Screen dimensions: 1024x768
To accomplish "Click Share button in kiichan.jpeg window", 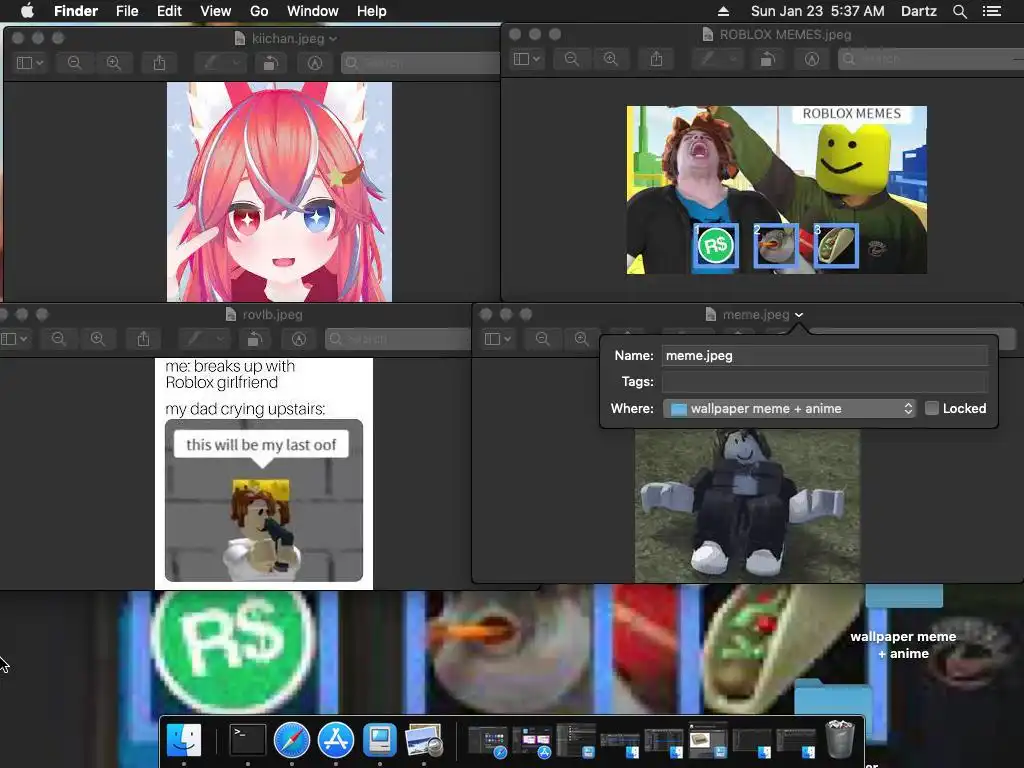I will coord(159,63).
